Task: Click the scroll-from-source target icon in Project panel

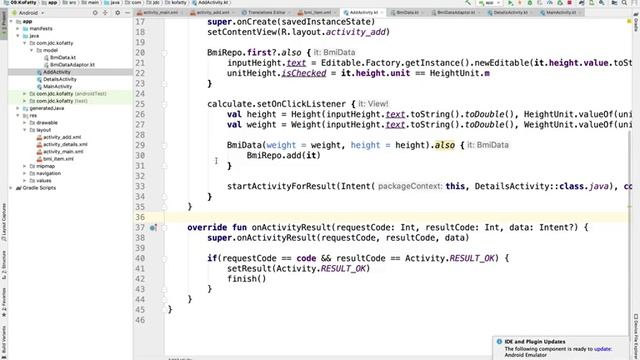Action: [95, 13]
